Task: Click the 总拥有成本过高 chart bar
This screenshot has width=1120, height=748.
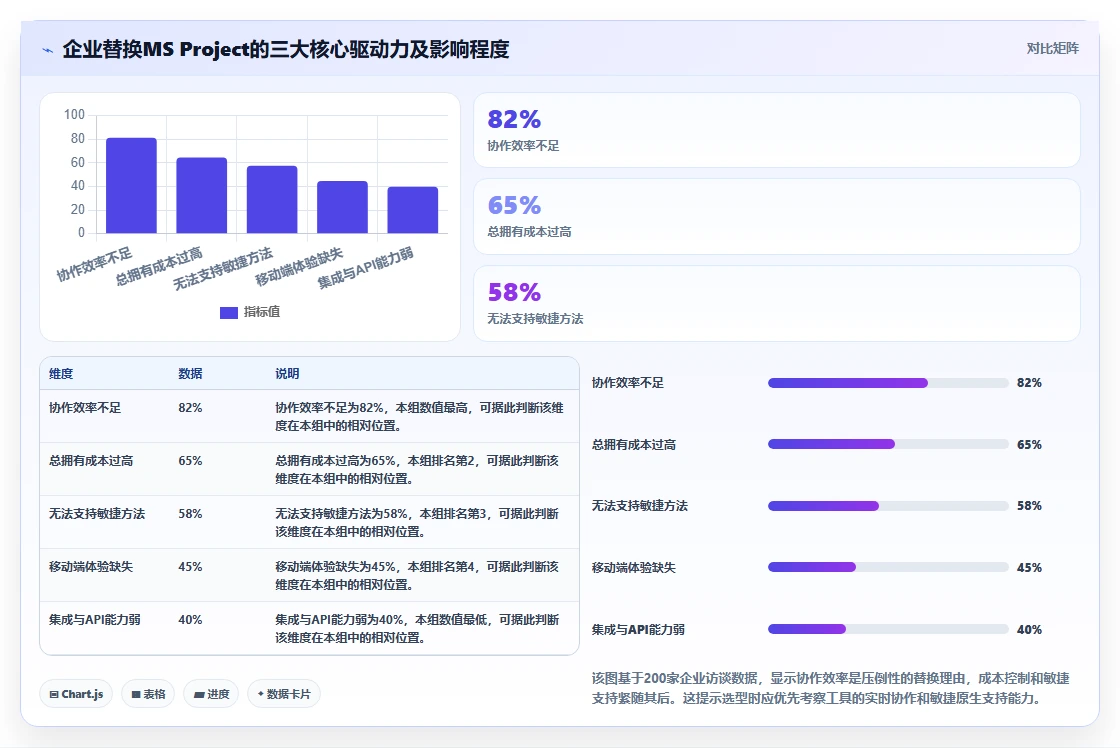Action: (201, 195)
